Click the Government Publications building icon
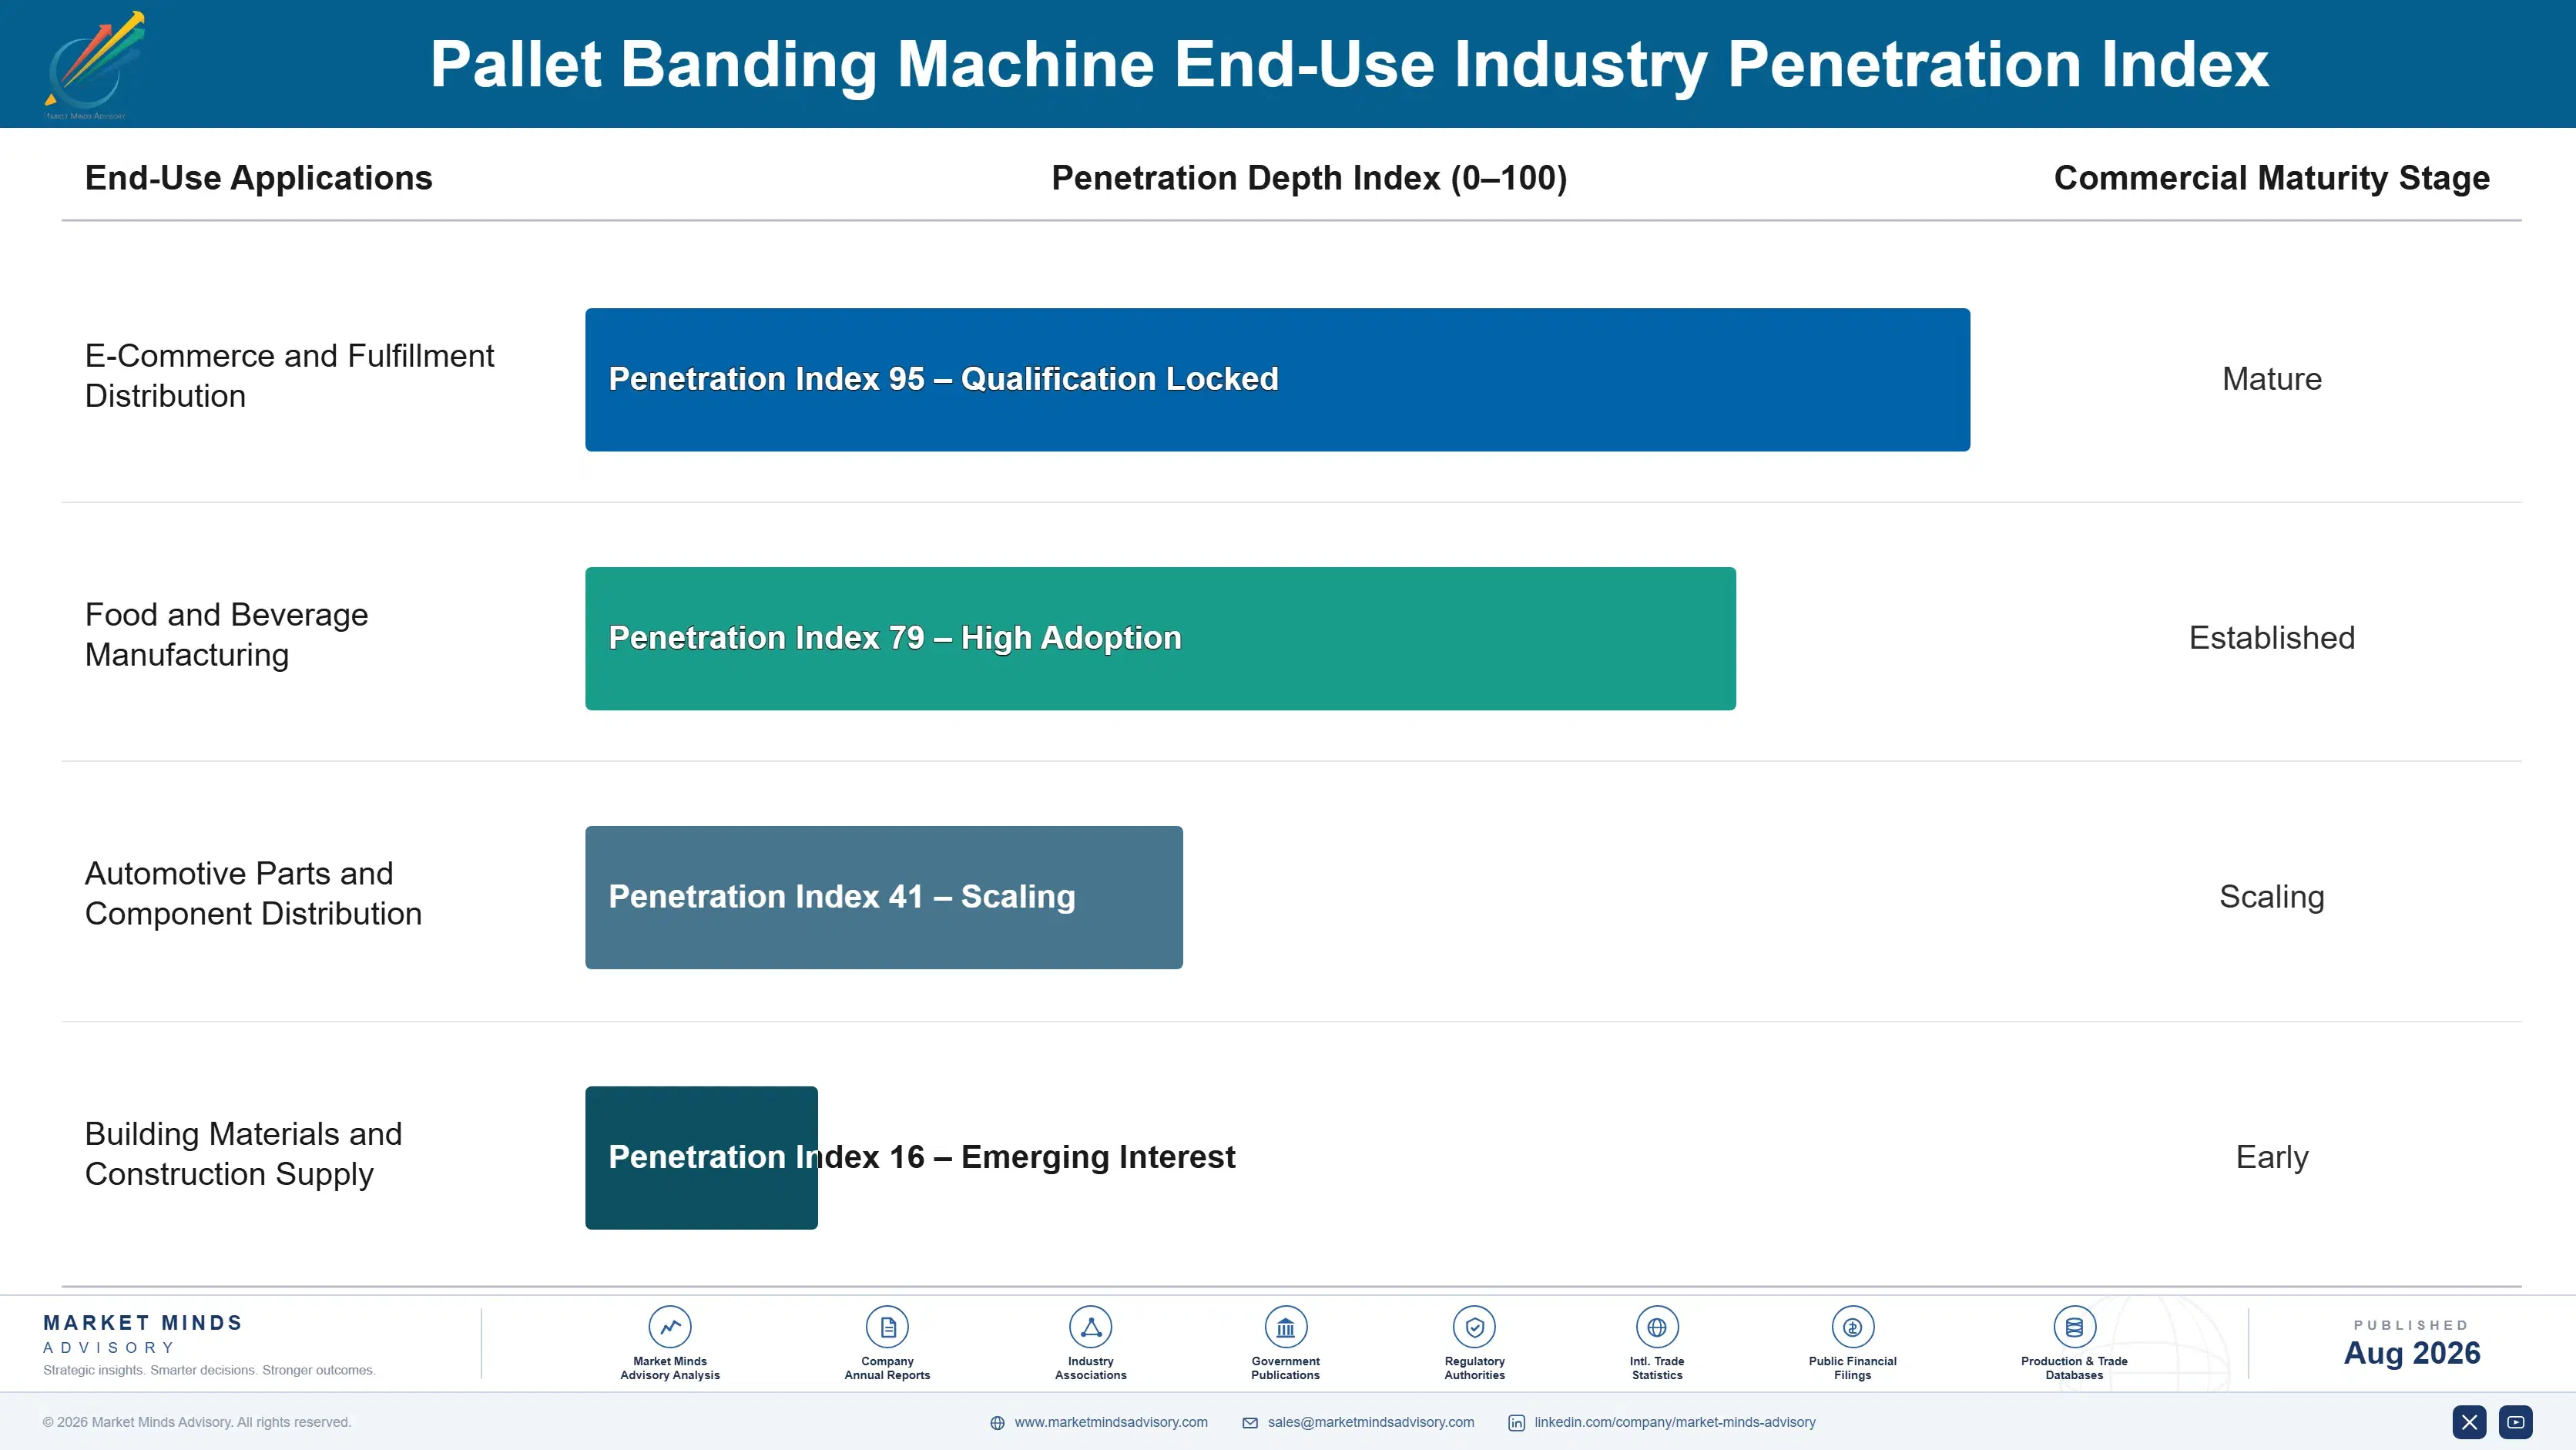 [x=1285, y=1327]
